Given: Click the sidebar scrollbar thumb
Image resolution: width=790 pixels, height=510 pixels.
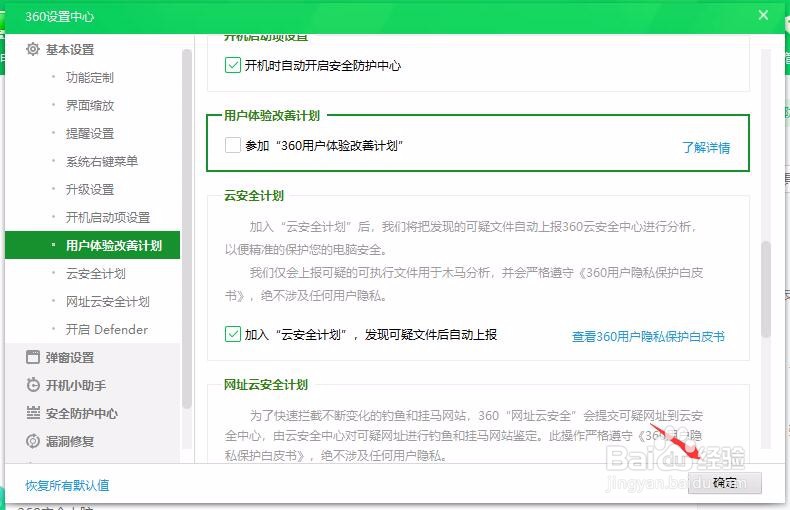Looking at the screenshot, I should pyautogui.click(x=186, y=228).
